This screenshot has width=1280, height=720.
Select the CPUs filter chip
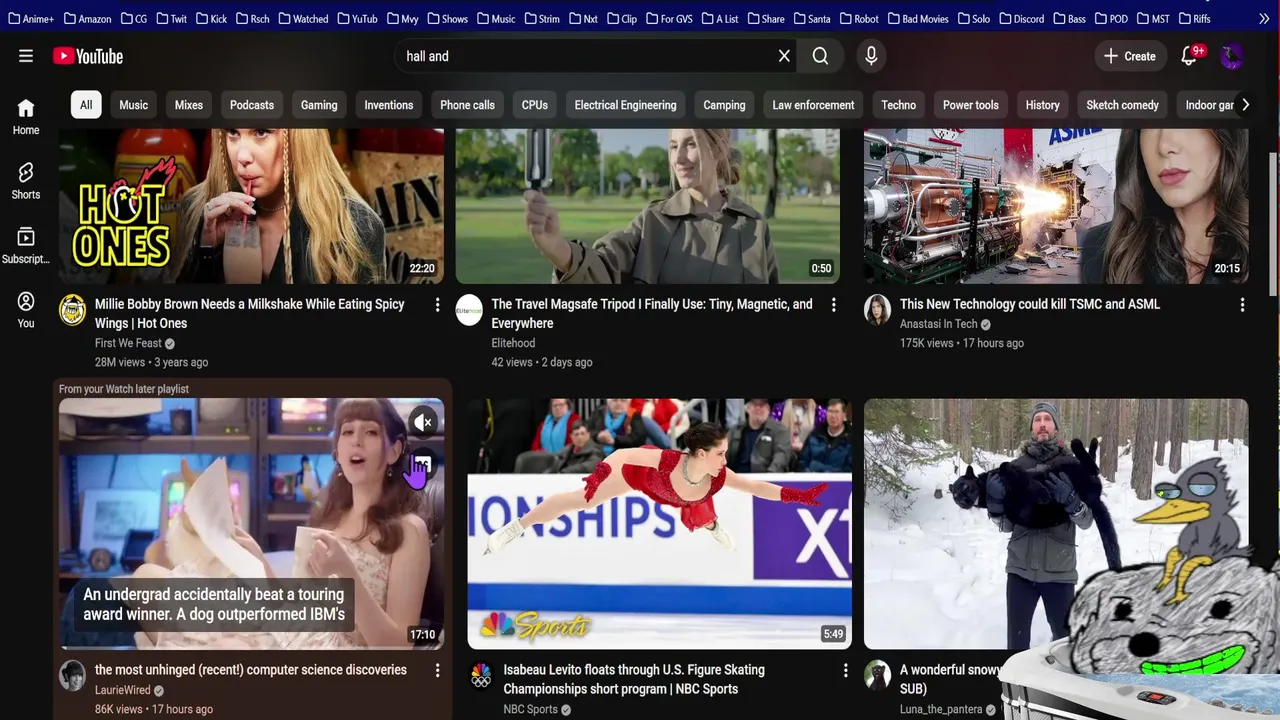[535, 105]
